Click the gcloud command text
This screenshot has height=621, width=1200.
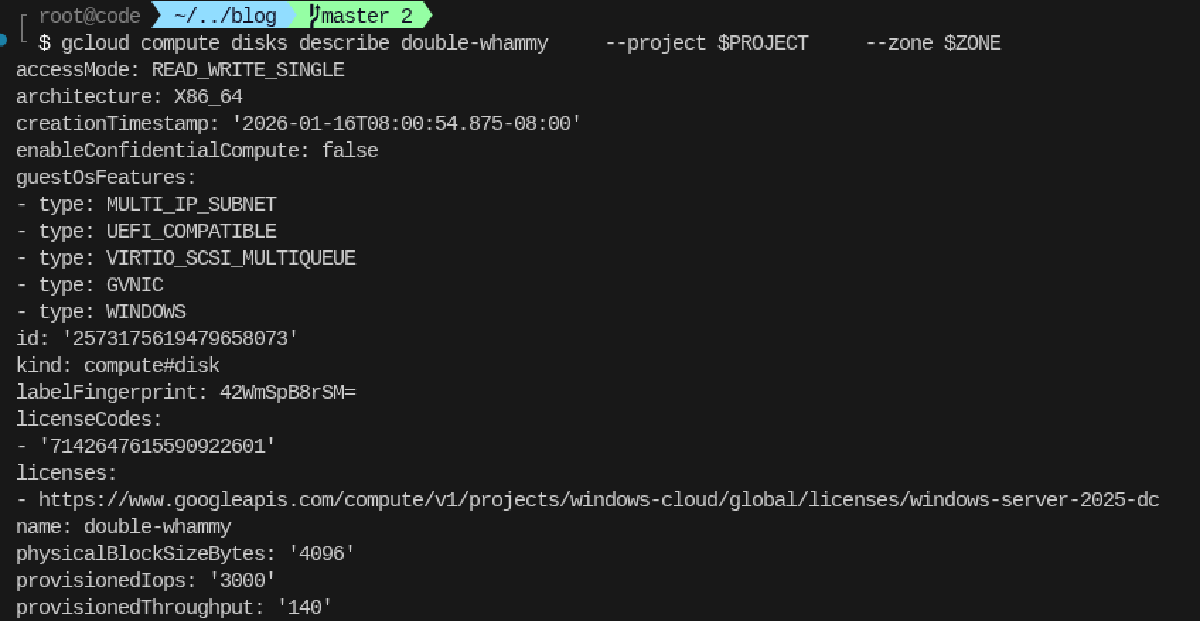pyautogui.click(x=95, y=43)
